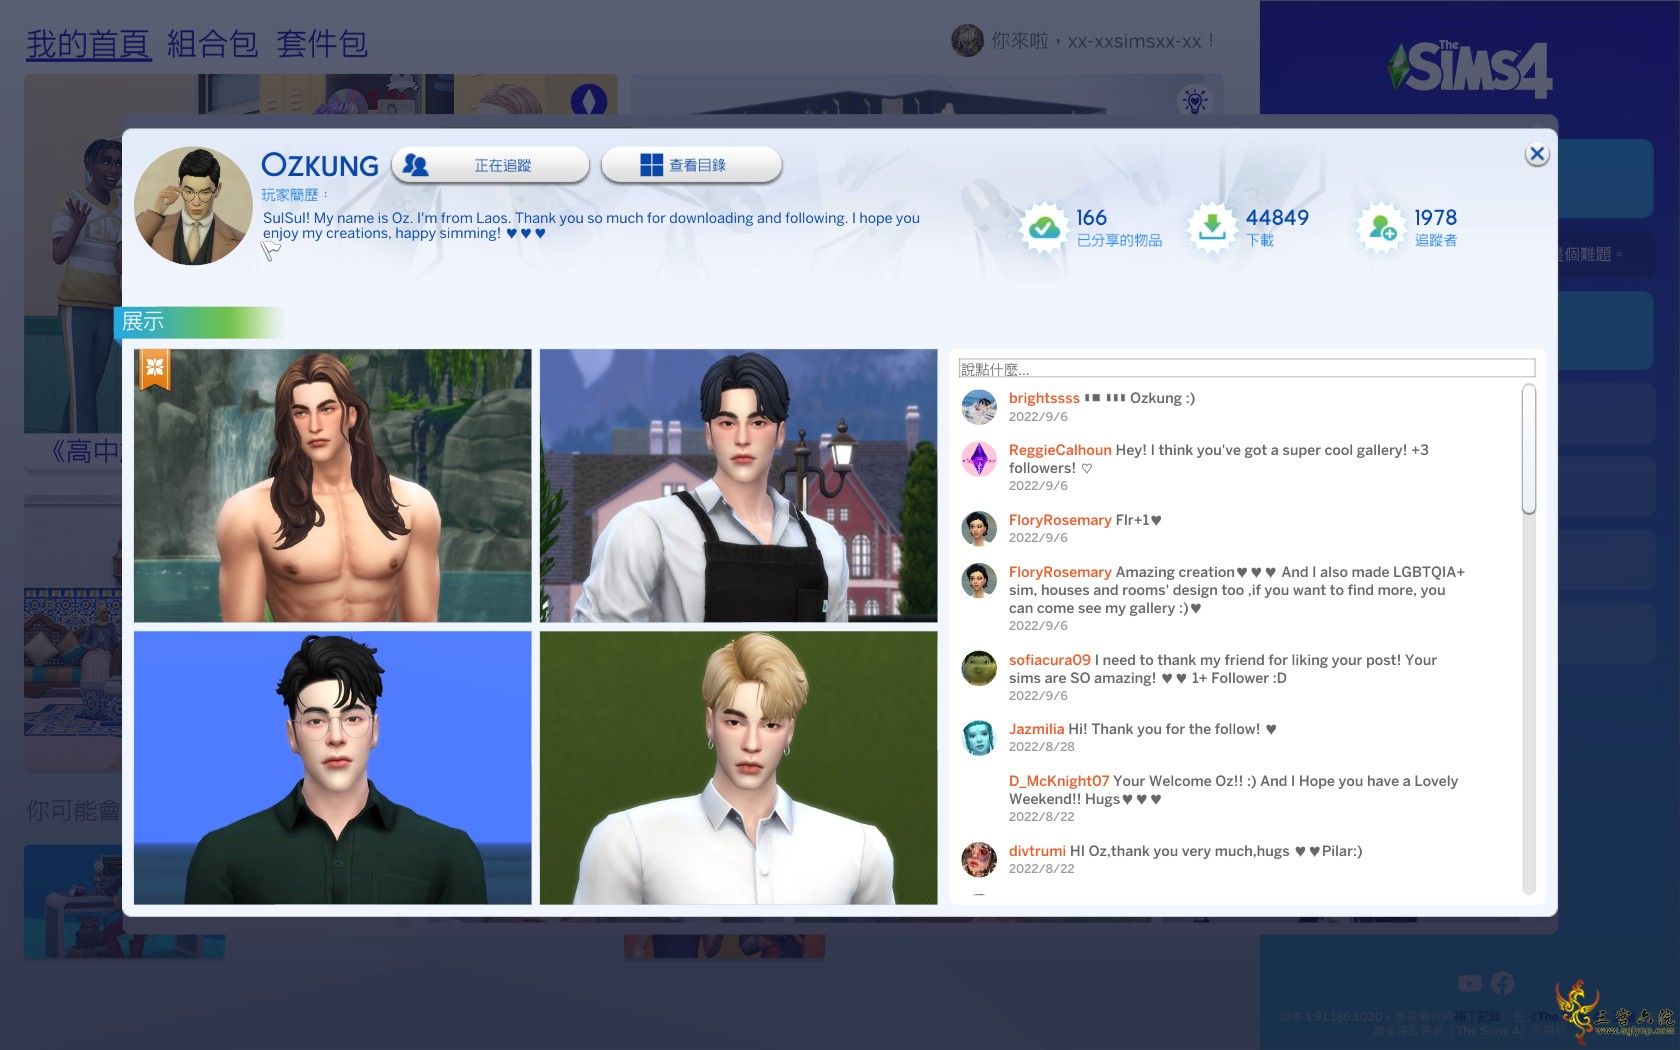Open brightssss commenter name
The width and height of the screenshot is (1680, 1050).
point(1044,398)
